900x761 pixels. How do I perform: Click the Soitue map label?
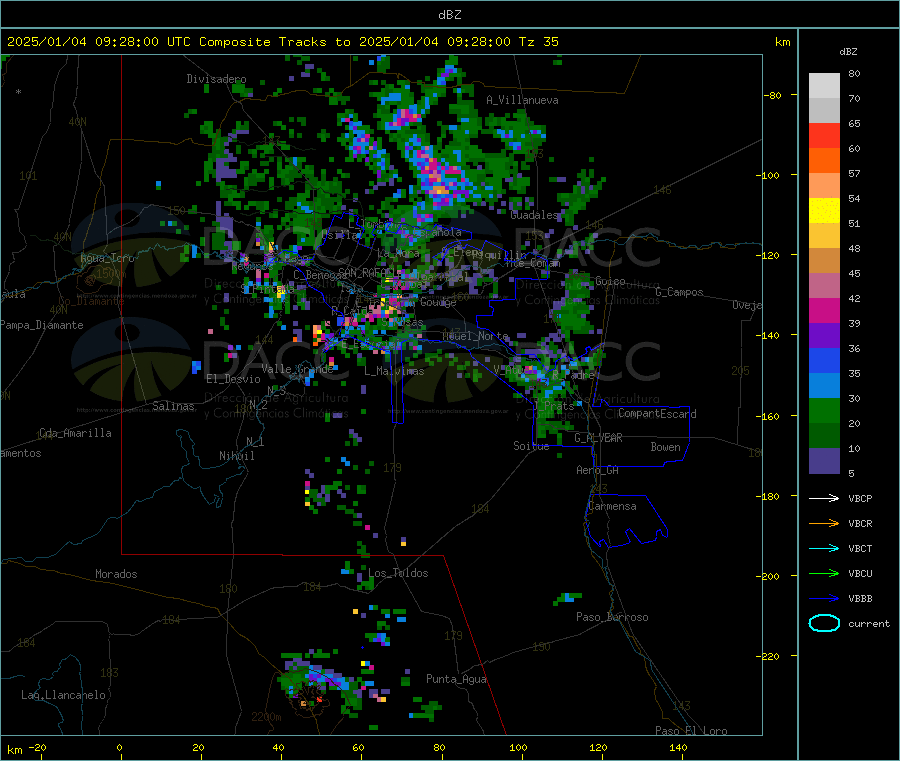pos(531,446)
